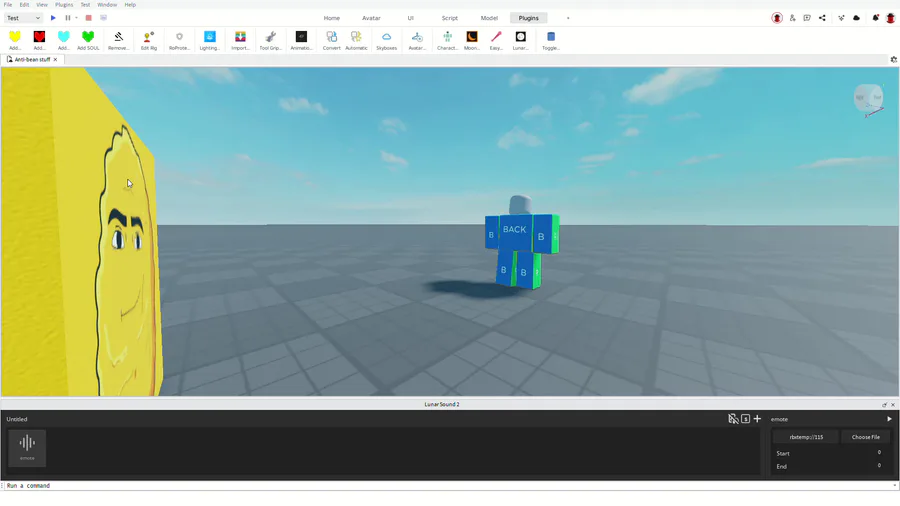Open the Test menu in menu bar
Screen dimensions: 900x506
pyautogui.click(x=85, y=5)
